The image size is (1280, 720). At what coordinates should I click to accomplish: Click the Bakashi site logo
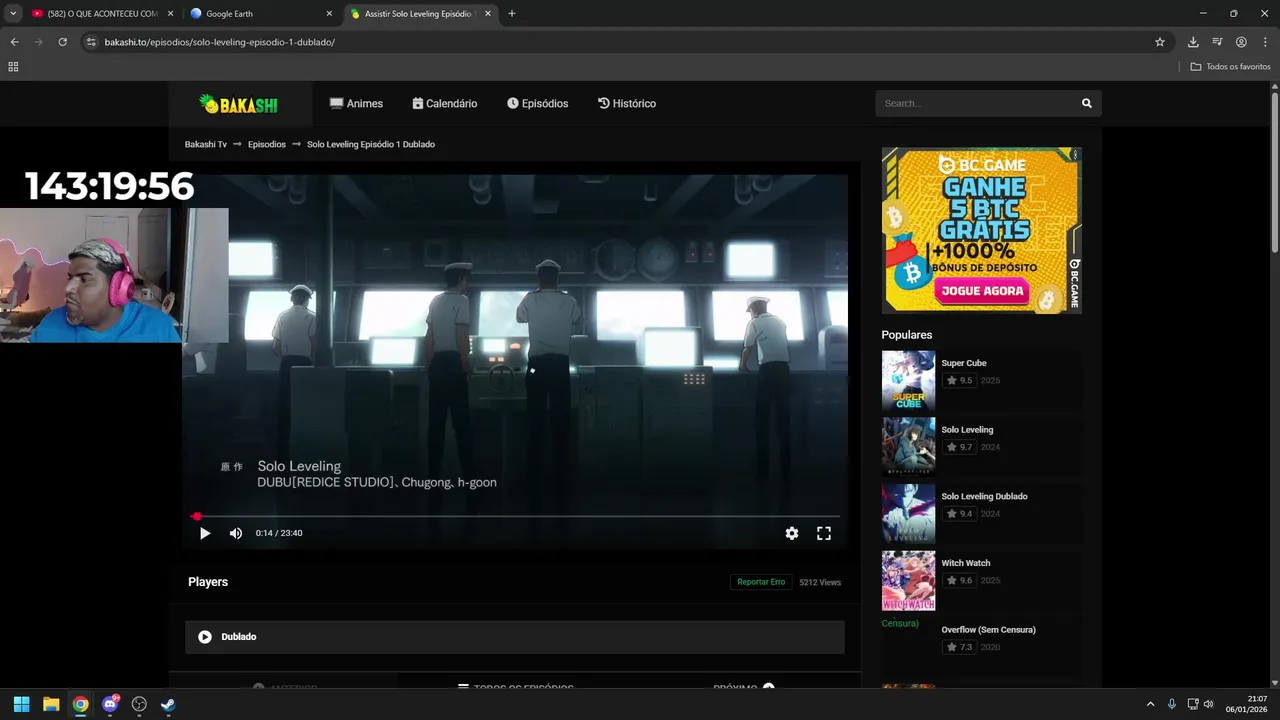[238, 103]
